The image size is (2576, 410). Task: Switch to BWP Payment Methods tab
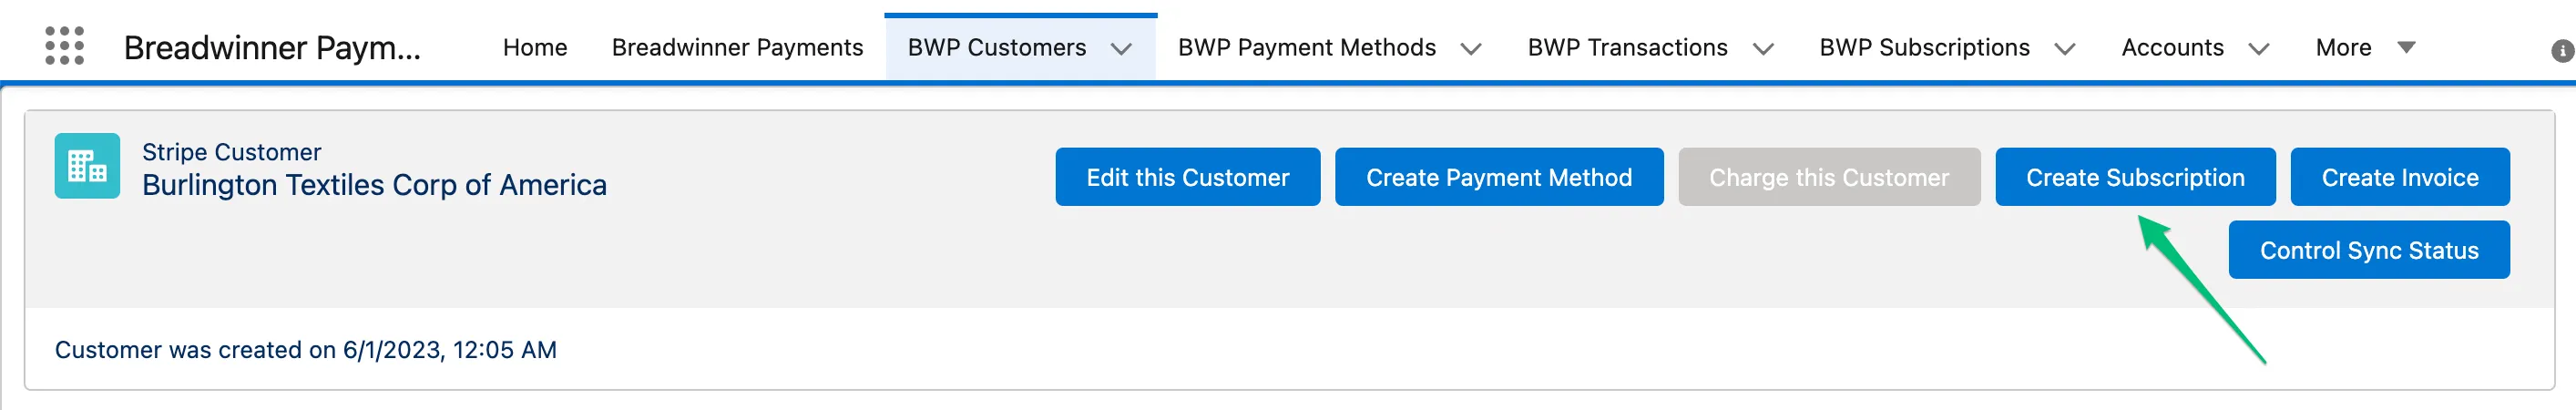point(1306,47)
